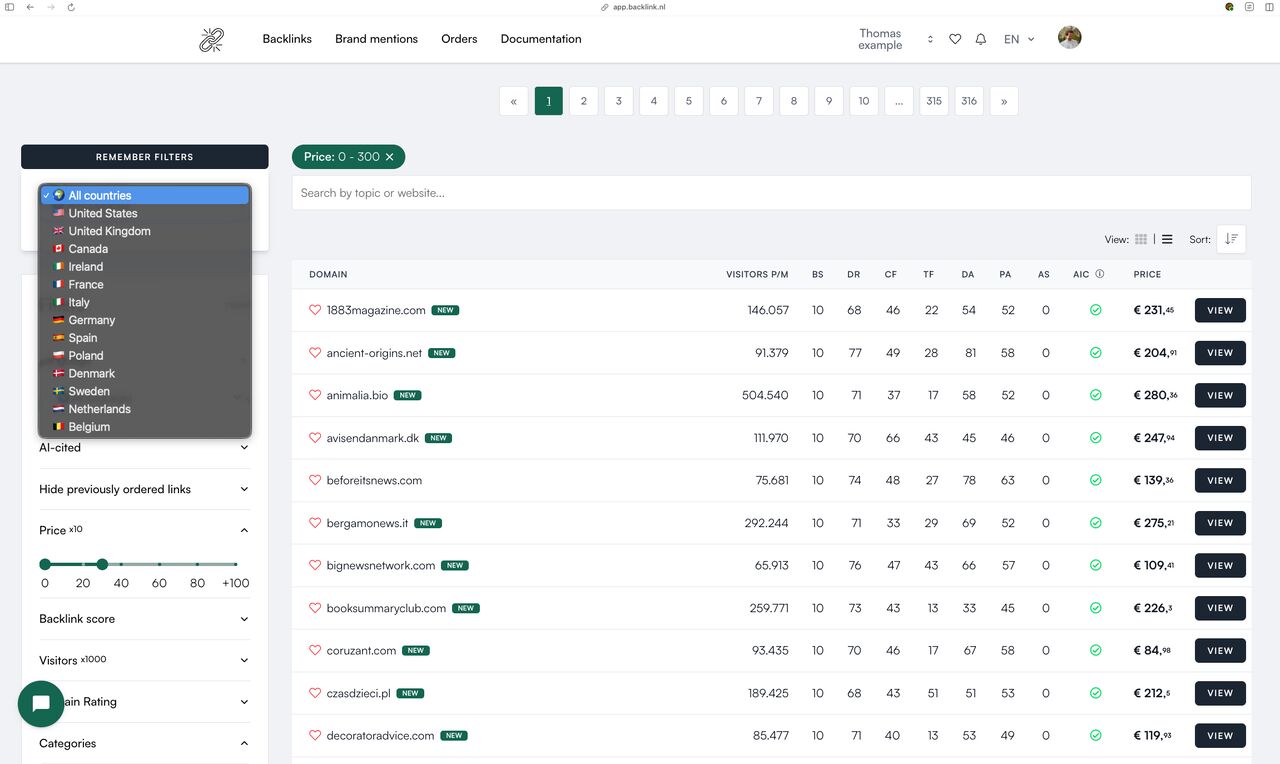Image resolution: width=1280 pixels, height=764 pixels.
Task: Expand the Visitors filter section
Action: (x=145, y=660)
